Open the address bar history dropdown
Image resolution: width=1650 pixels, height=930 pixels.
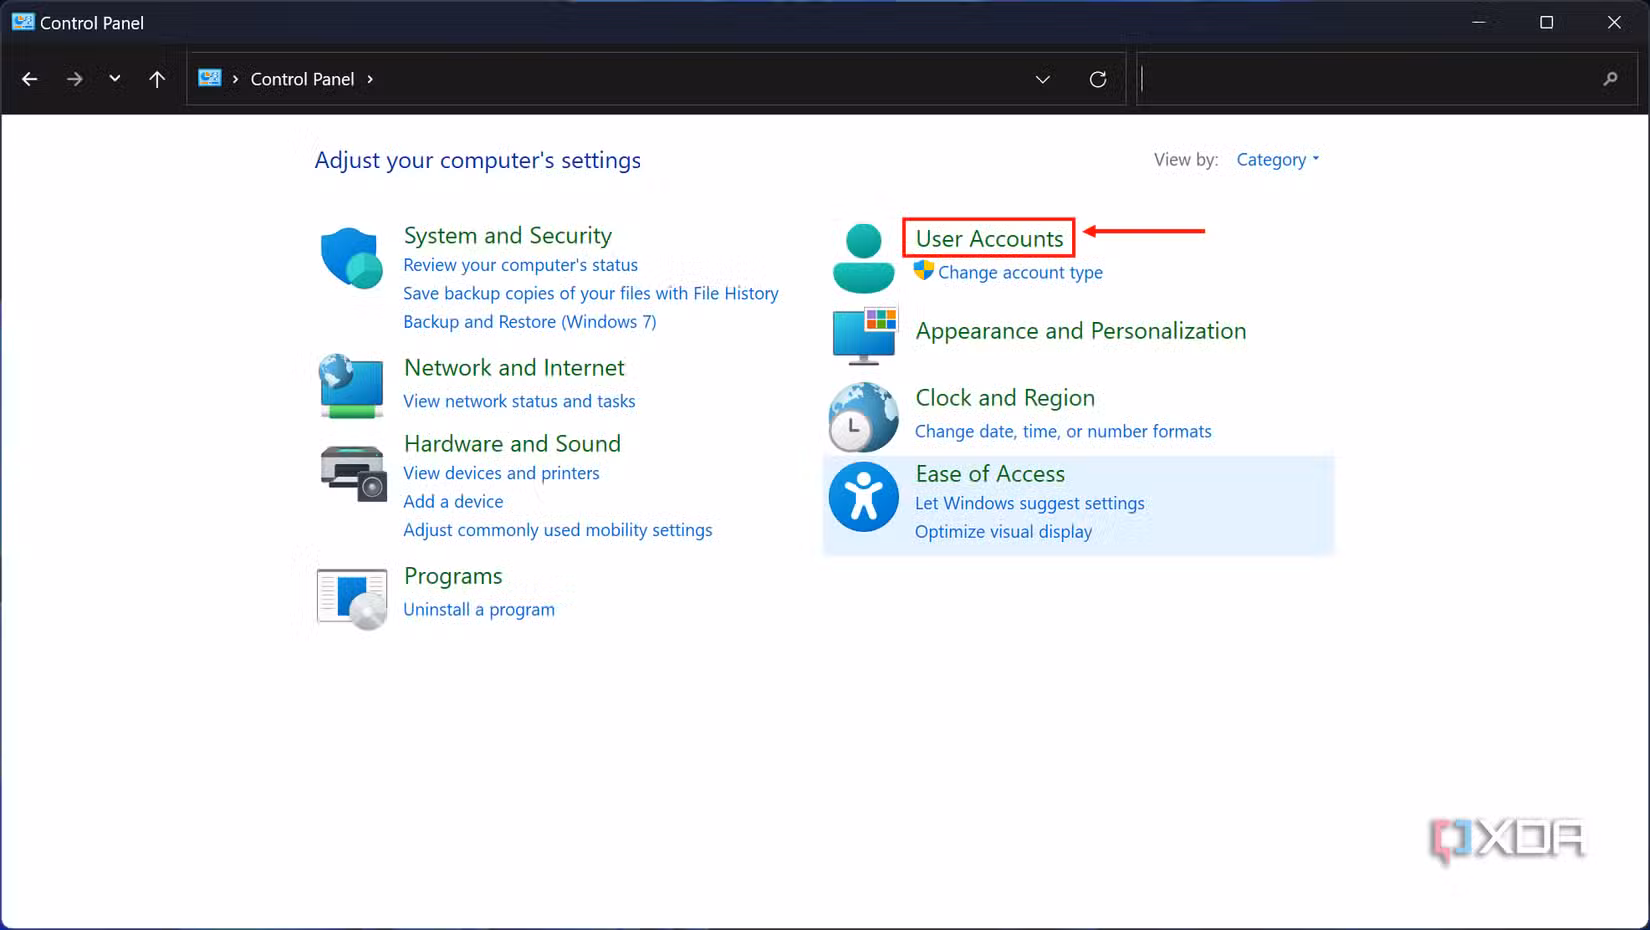click(1042, 79)
